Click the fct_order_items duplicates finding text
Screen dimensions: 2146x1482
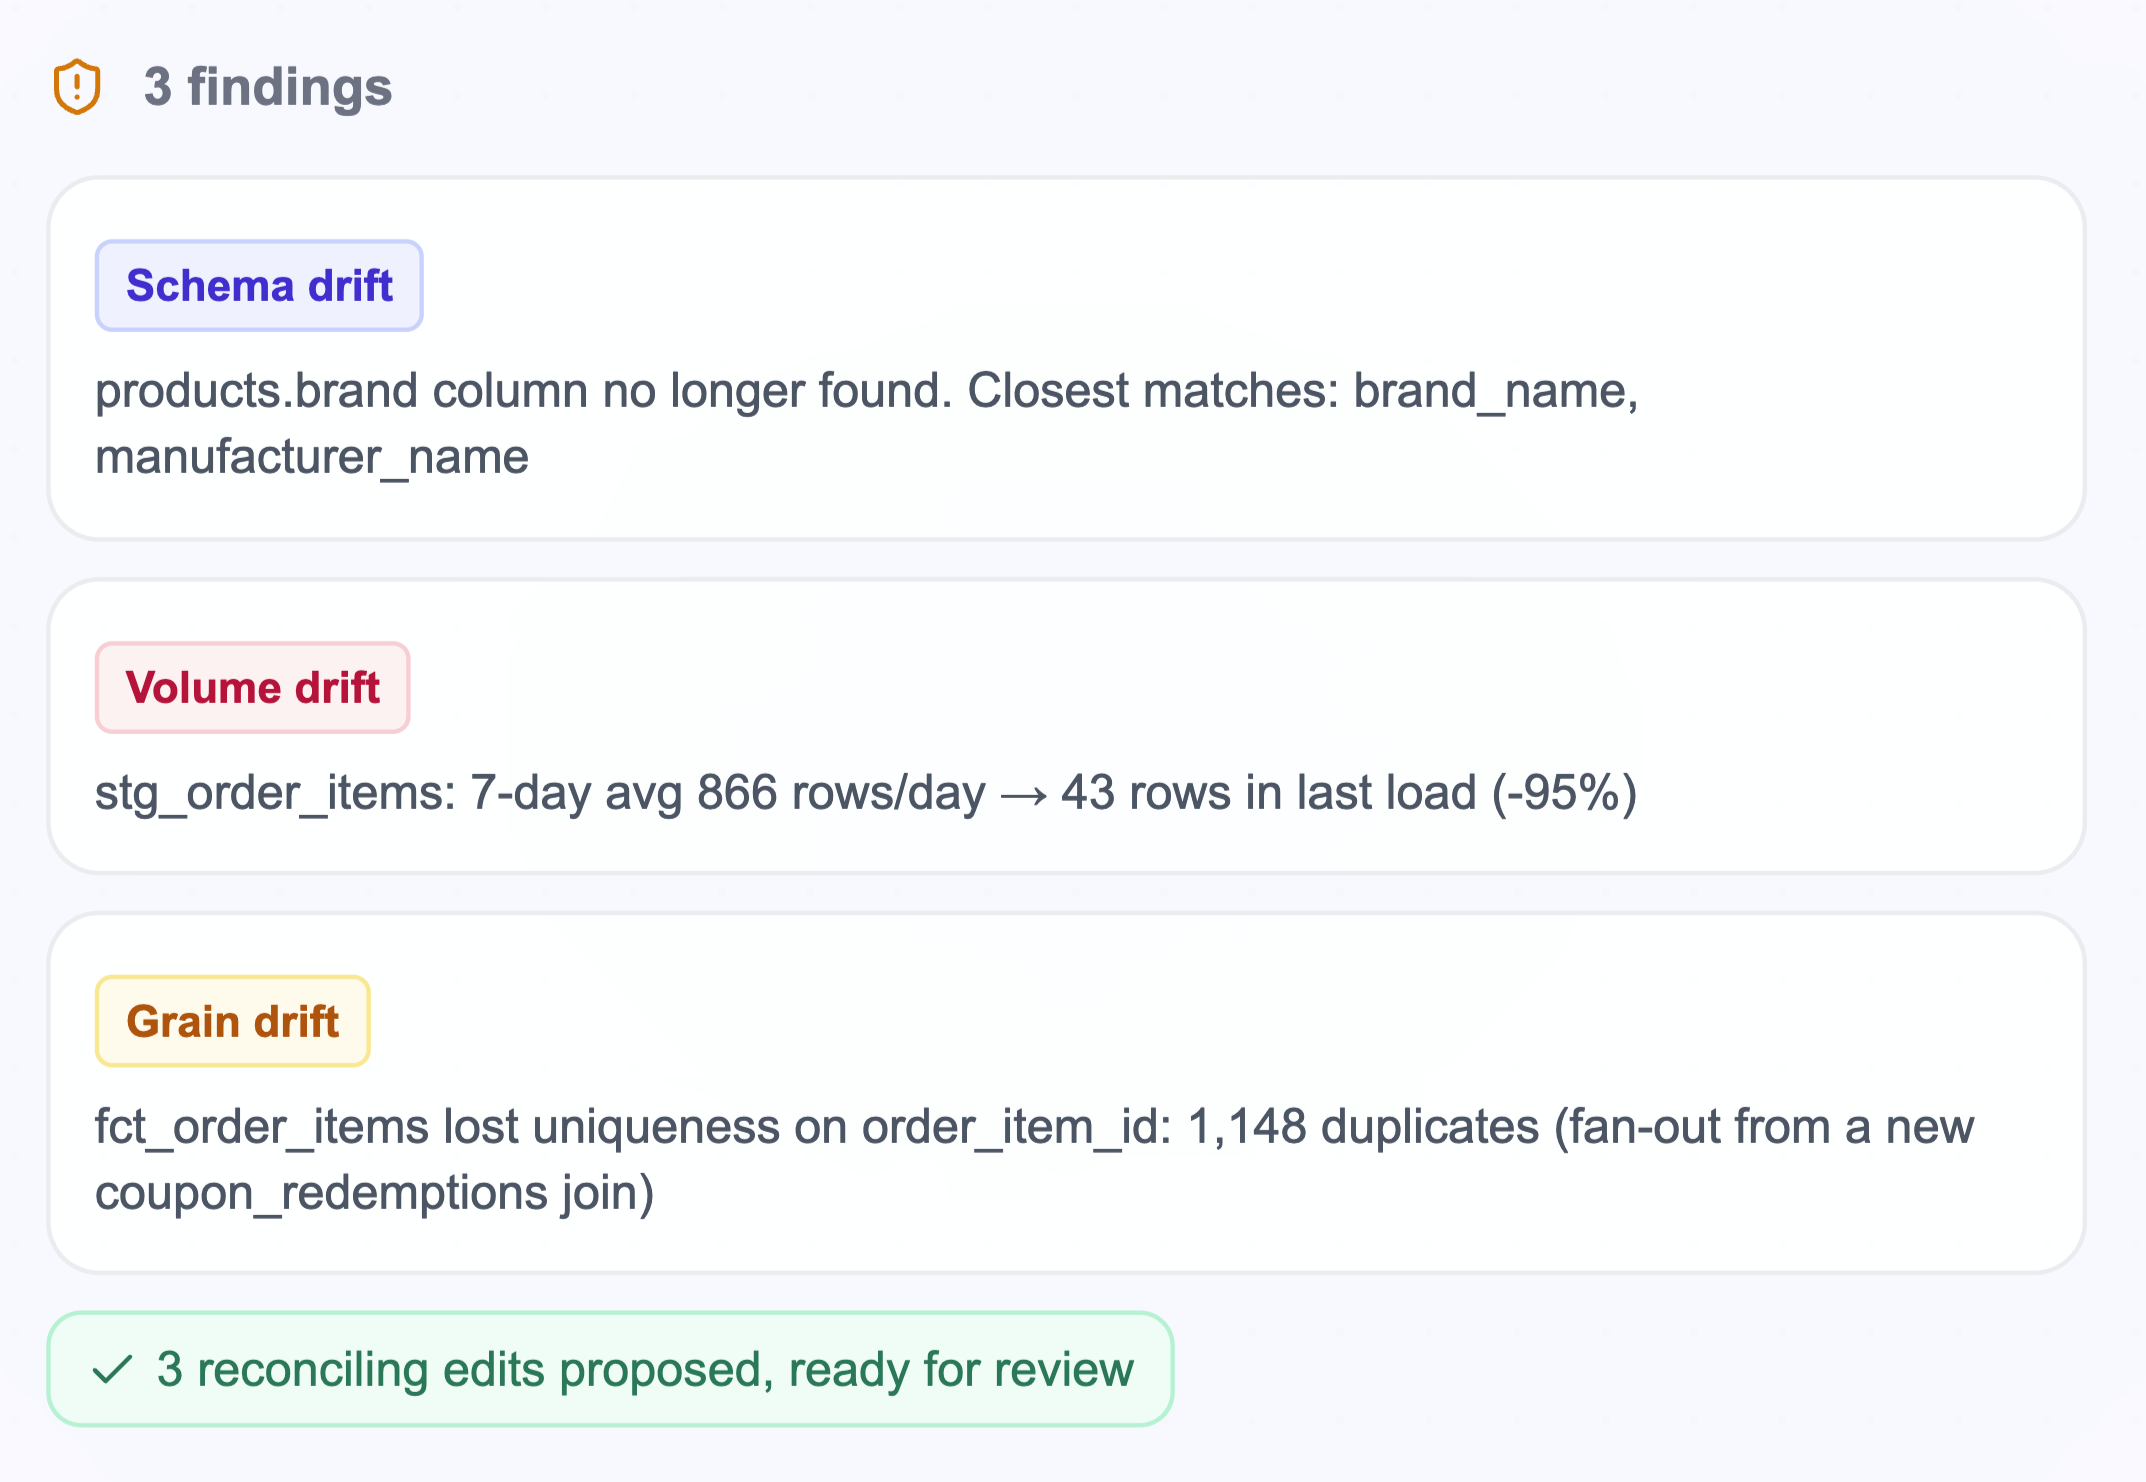(x=1035, y=1160)
